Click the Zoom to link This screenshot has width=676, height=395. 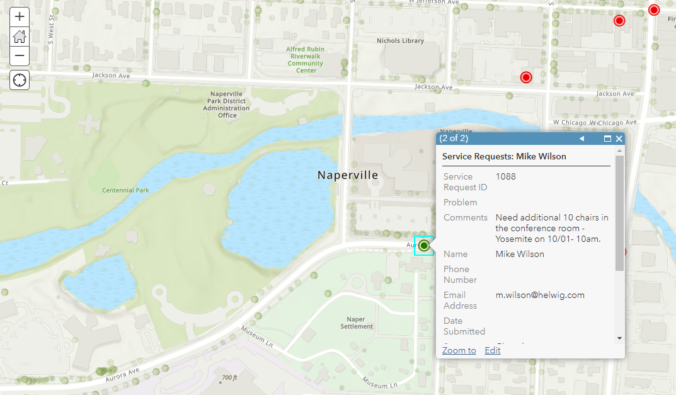(x=459, y=351)
